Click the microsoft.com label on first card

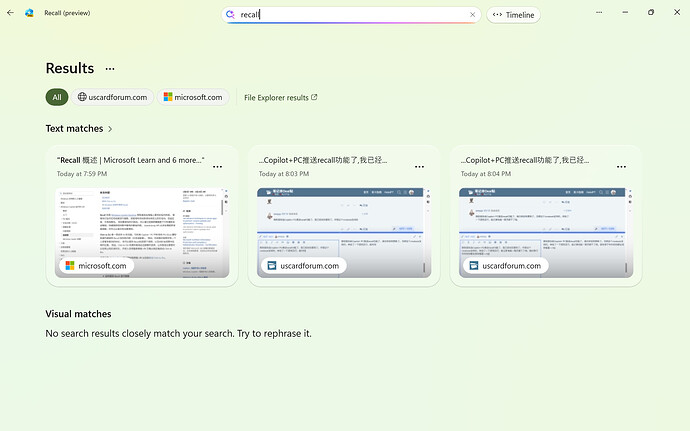[x=96, y=265]
